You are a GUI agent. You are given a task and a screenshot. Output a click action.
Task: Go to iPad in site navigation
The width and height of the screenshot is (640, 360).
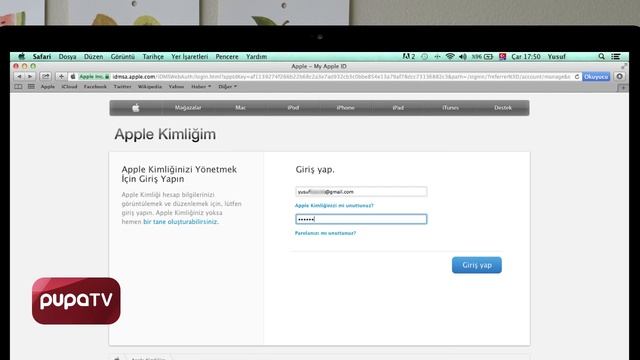coord(398,108)
